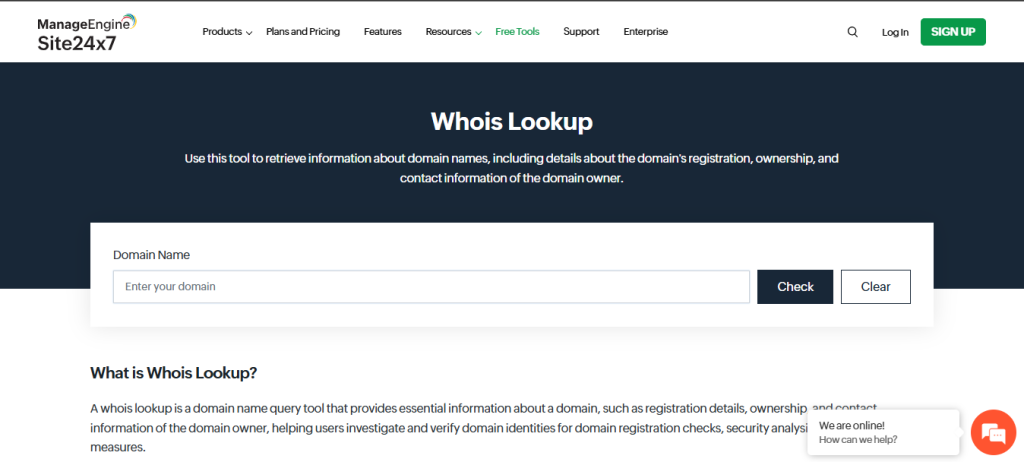Expand the chevron beside Resources
The image size is (1024, 462).
tap(479, 33)
